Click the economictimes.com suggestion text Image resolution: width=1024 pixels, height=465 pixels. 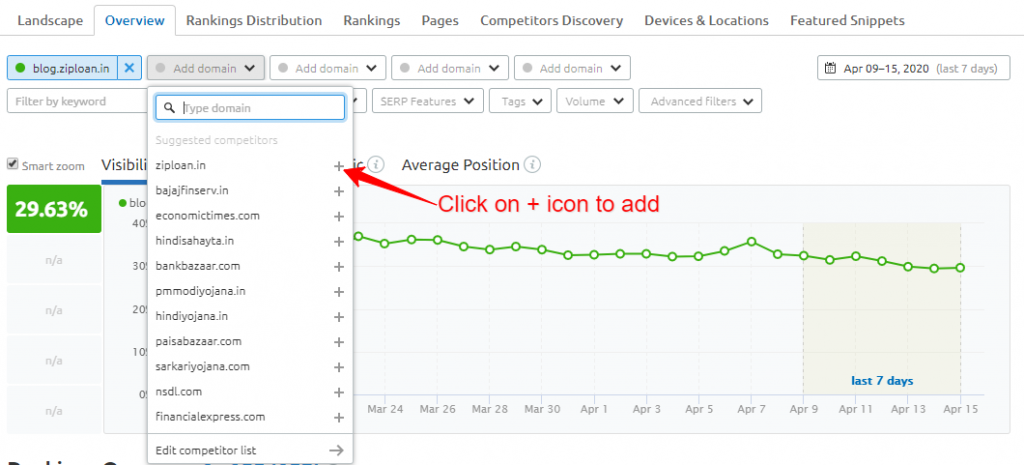coord(208,216)
